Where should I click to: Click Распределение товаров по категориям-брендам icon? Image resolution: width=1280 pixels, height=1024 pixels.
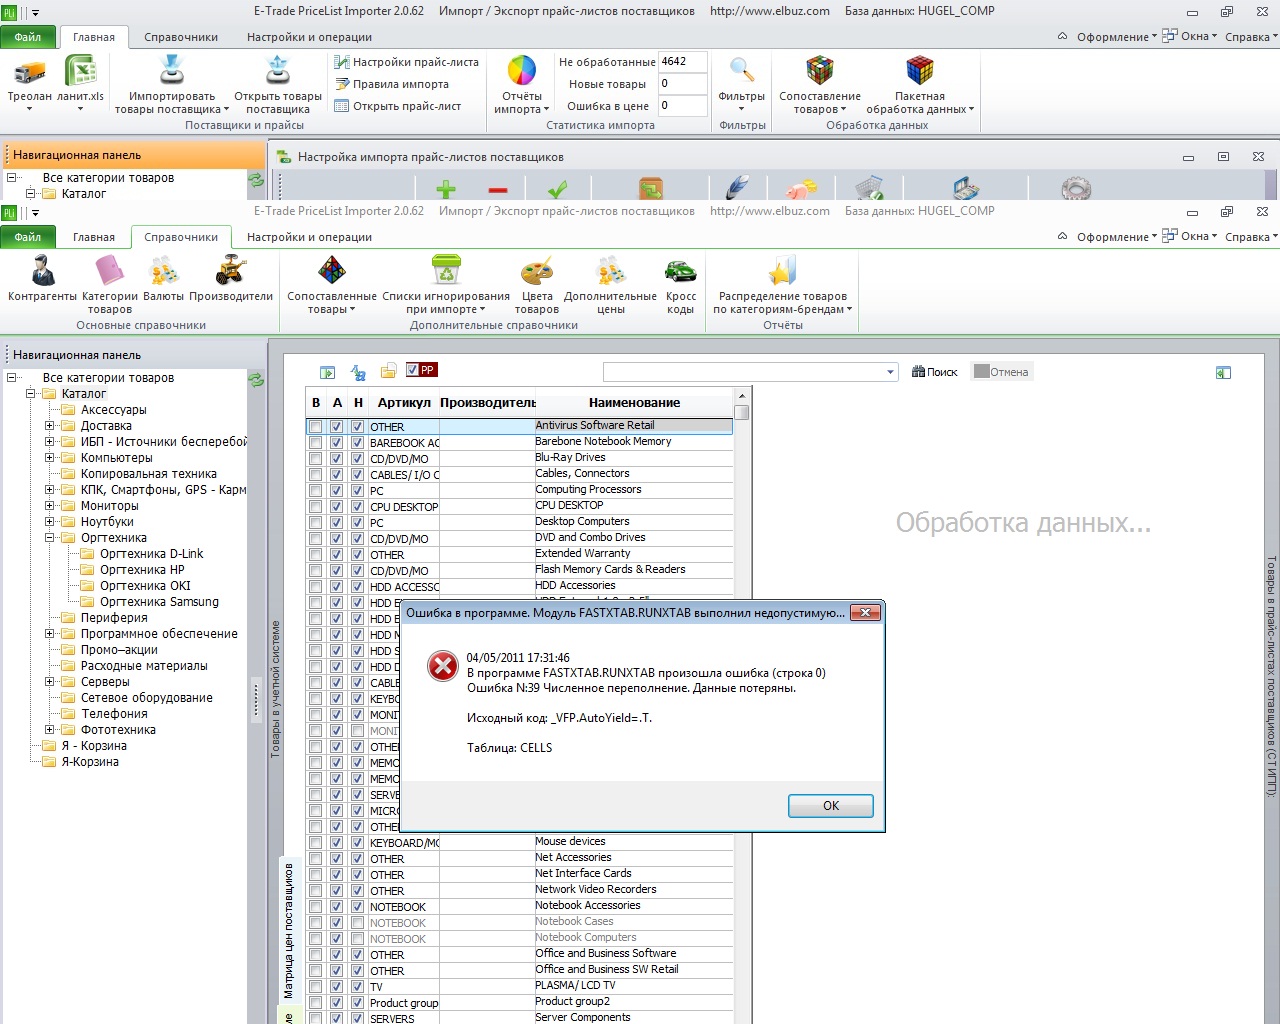[x=782, y=270]
